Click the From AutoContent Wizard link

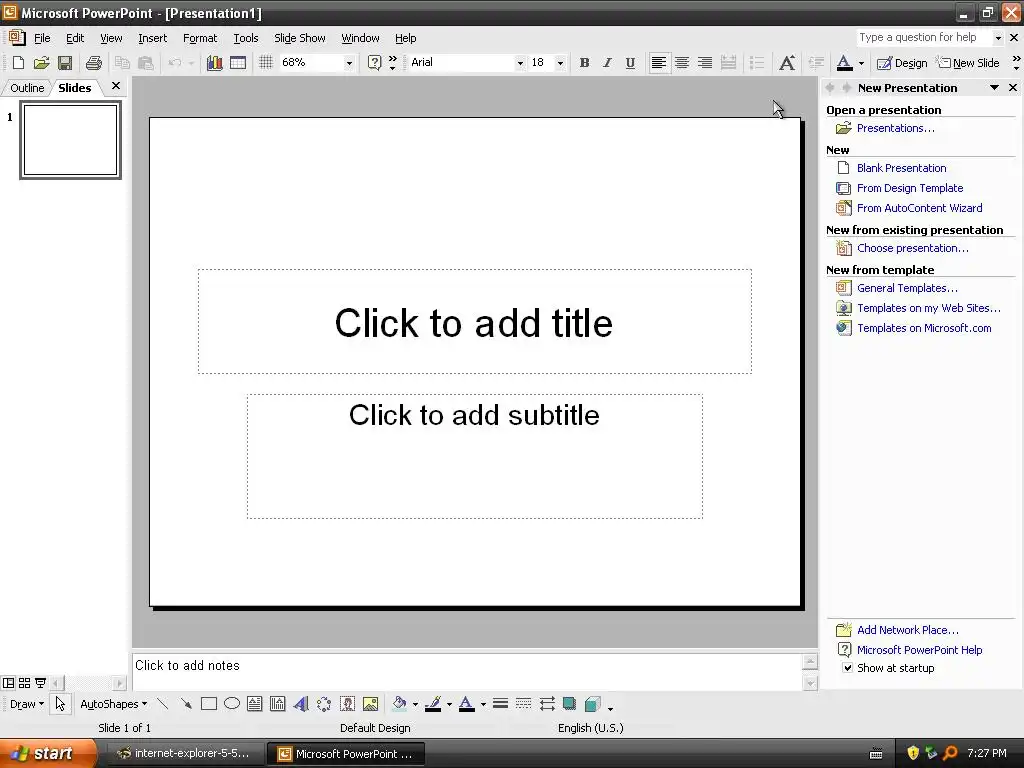pyautogui.click(x=920, y=208)
